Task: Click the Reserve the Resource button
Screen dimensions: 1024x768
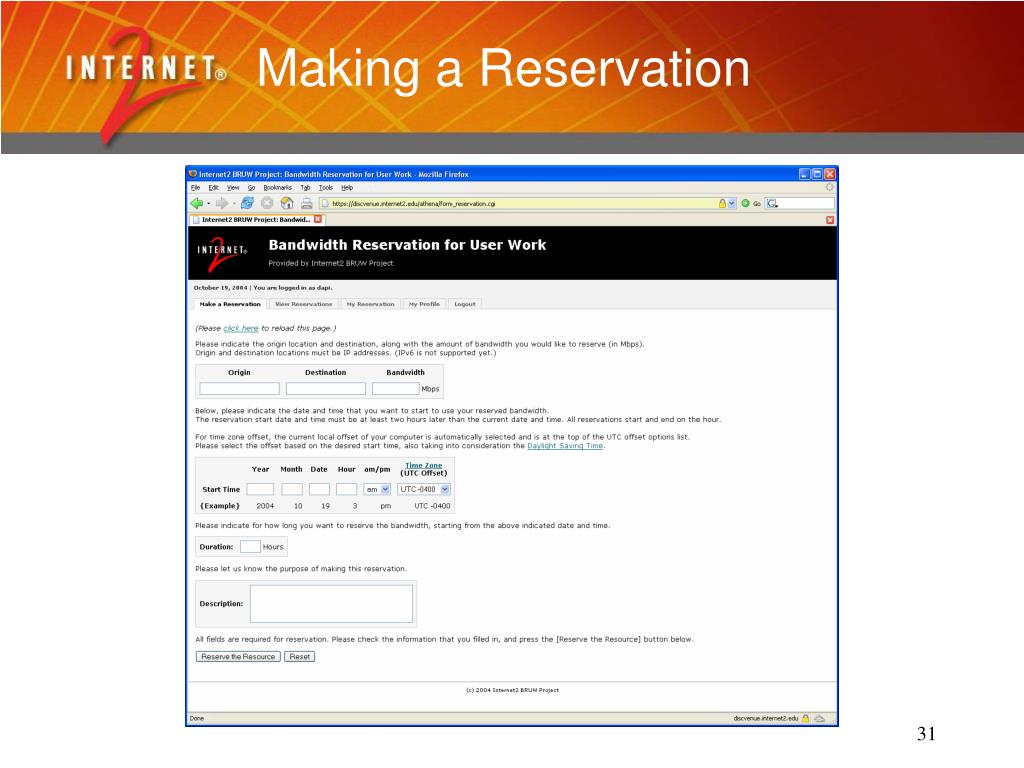Action: pos(238,657)
